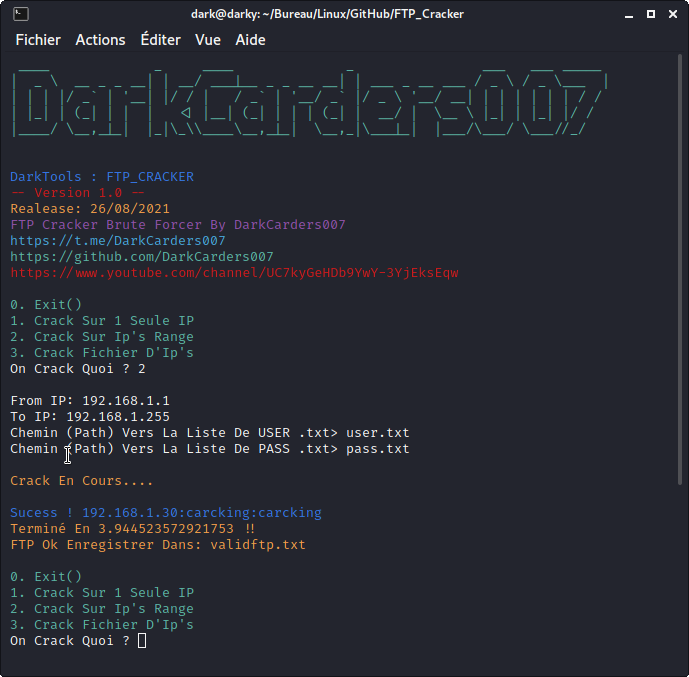Click the 'user.txt' path line

point(210,433)
